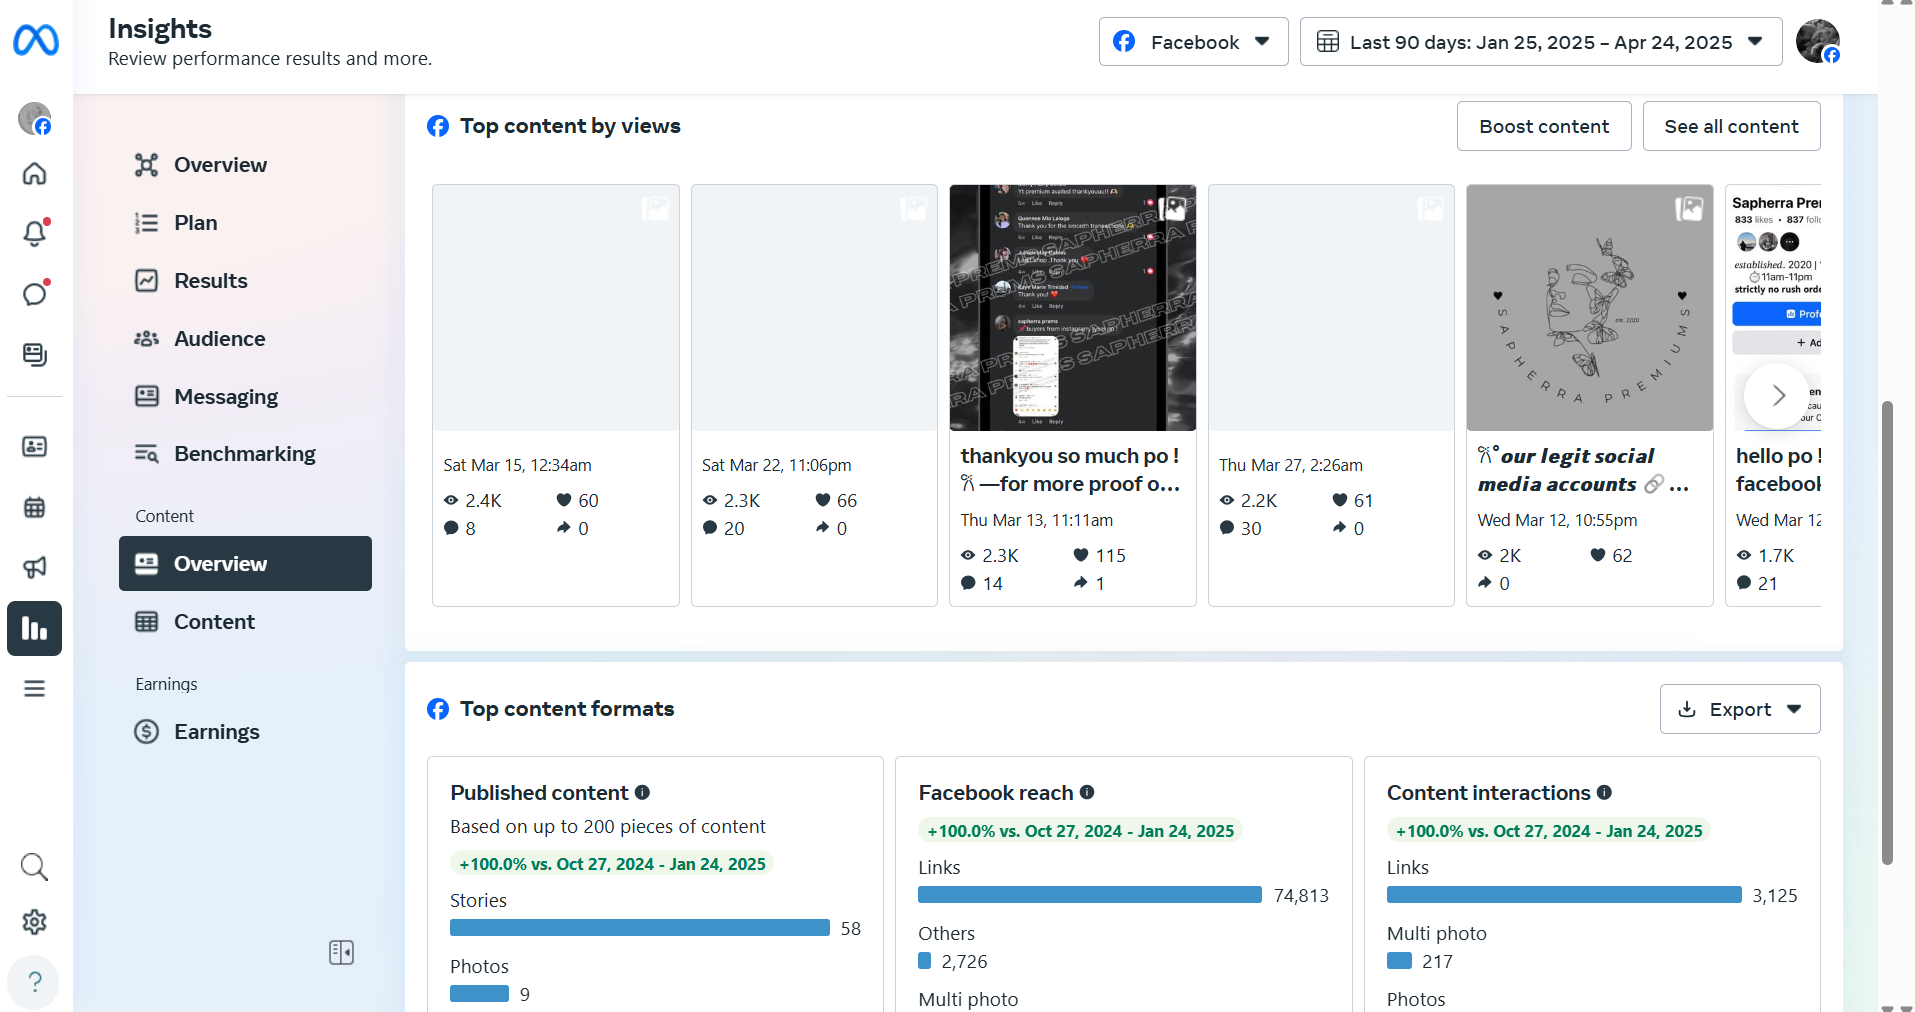Open the Inbox chat bubble icon

[x=34, y=294]
